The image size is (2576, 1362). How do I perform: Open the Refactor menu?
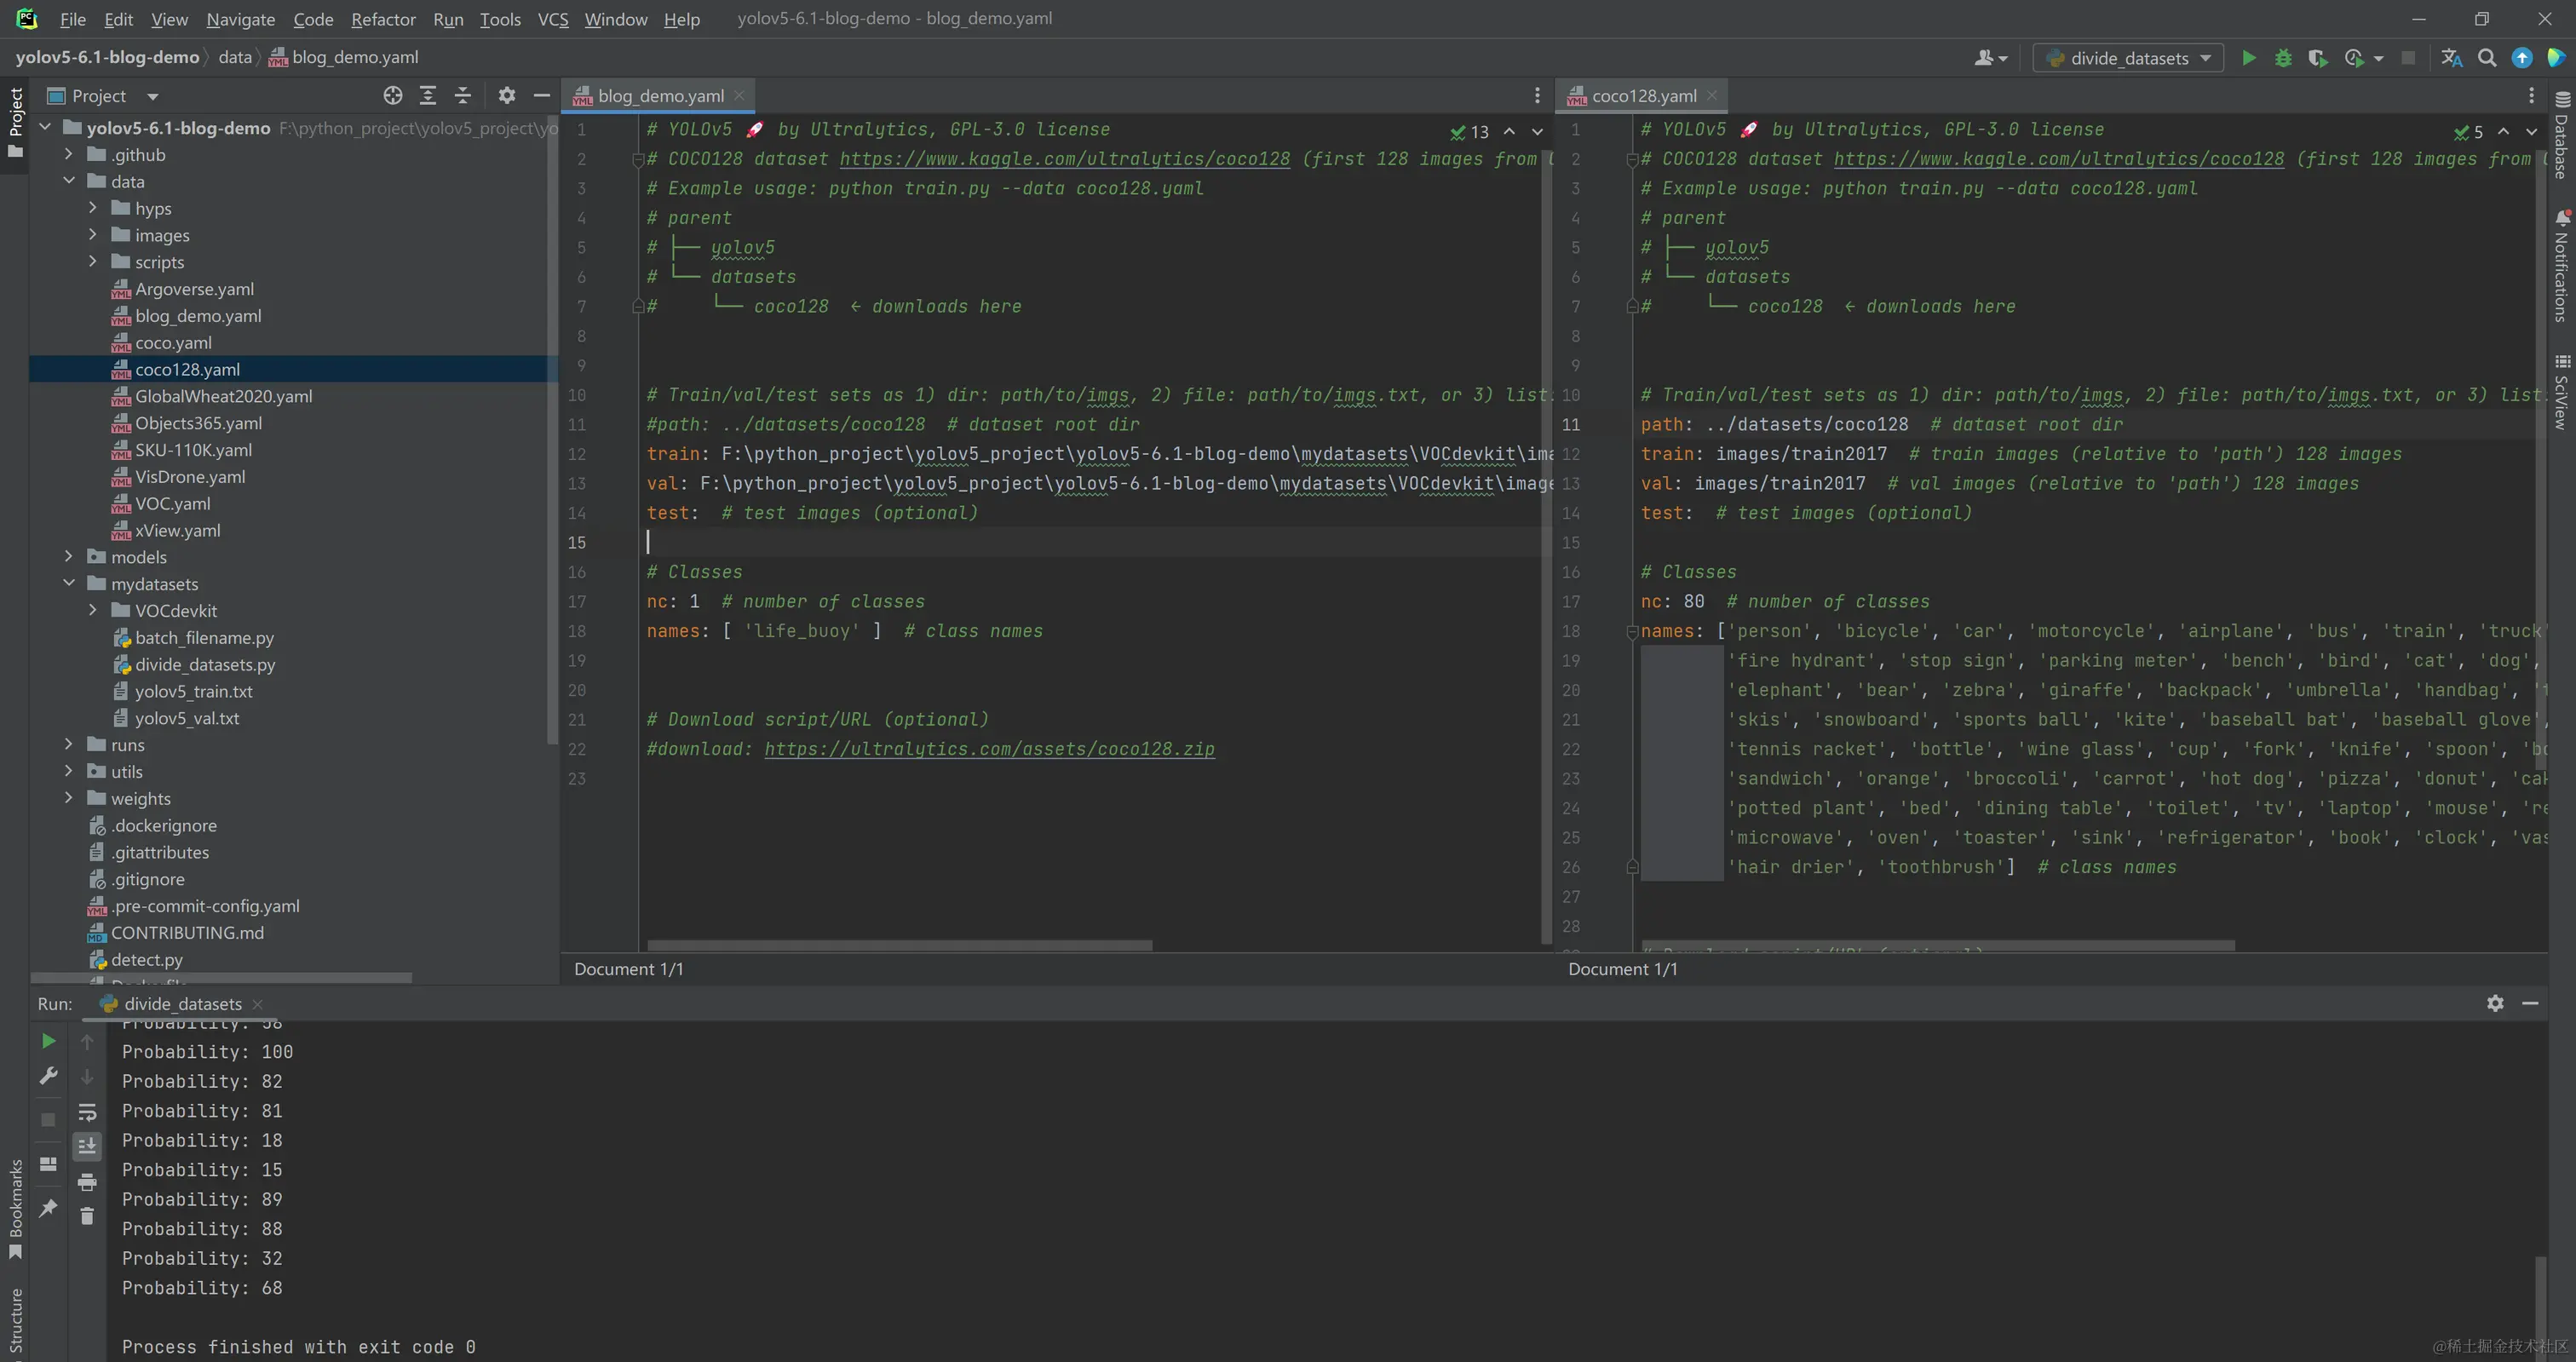tap(383, 19)
